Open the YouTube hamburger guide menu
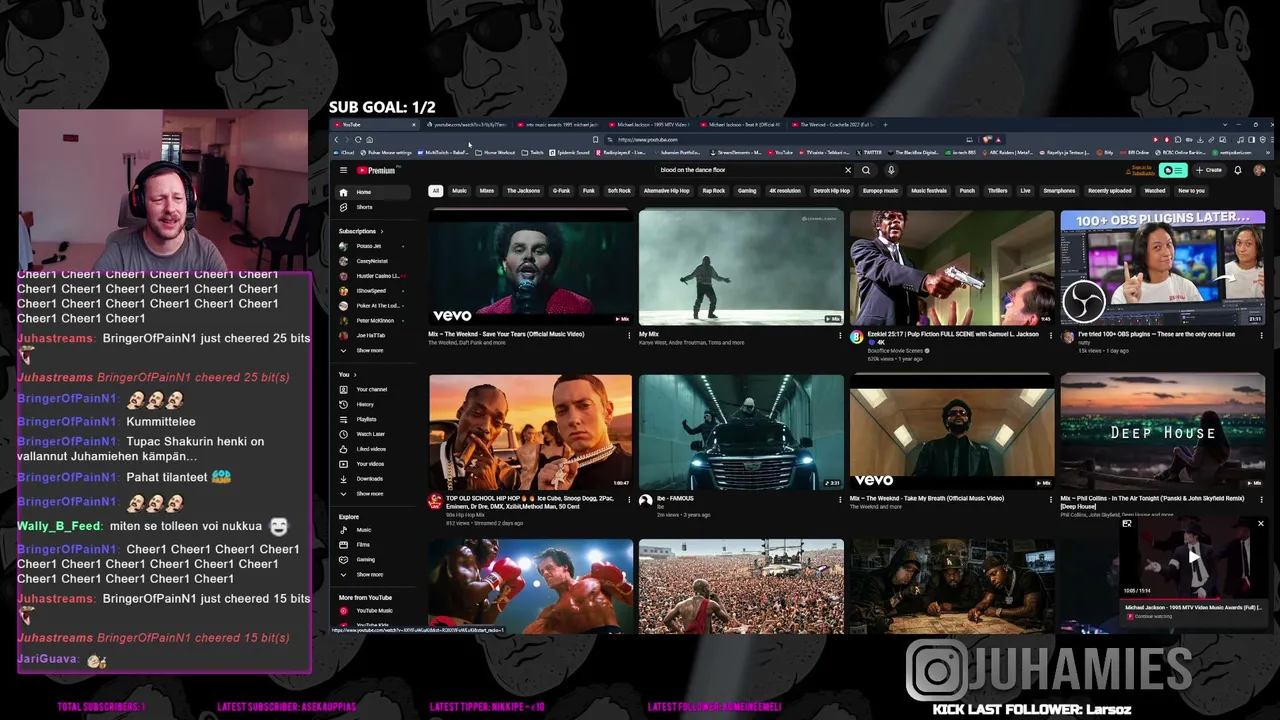 click(x=343, y=170)
